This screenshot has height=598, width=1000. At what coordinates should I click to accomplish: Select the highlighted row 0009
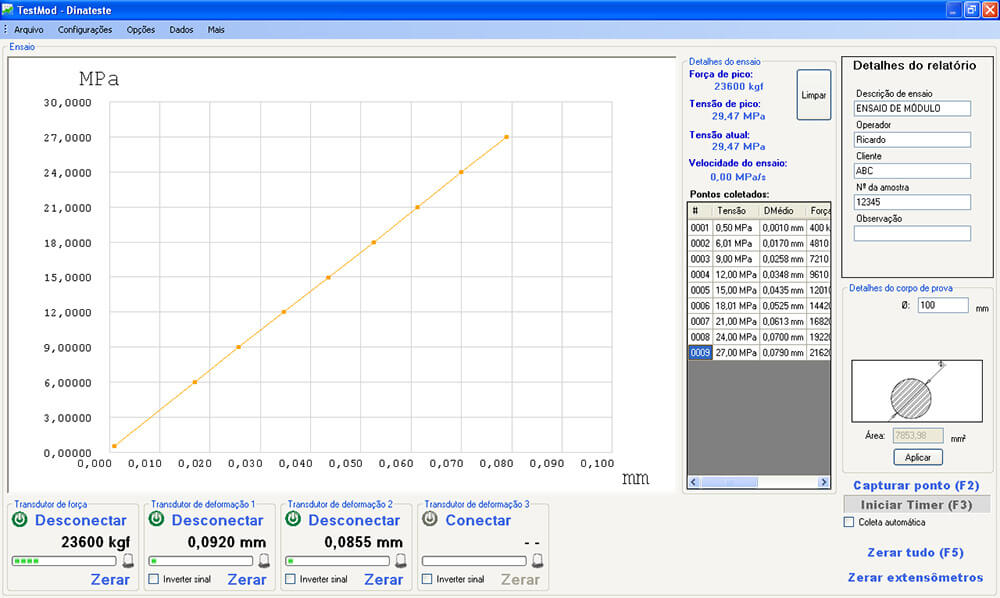coord(759,353)
